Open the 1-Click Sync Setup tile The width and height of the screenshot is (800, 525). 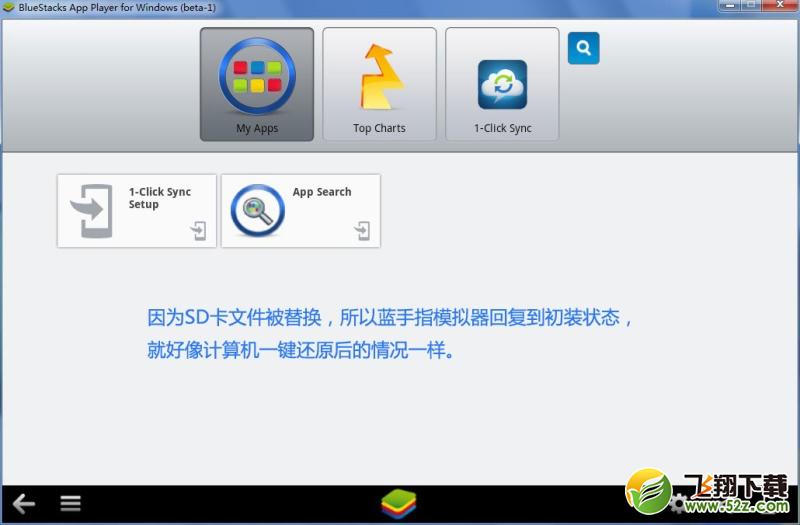(137, 211)
